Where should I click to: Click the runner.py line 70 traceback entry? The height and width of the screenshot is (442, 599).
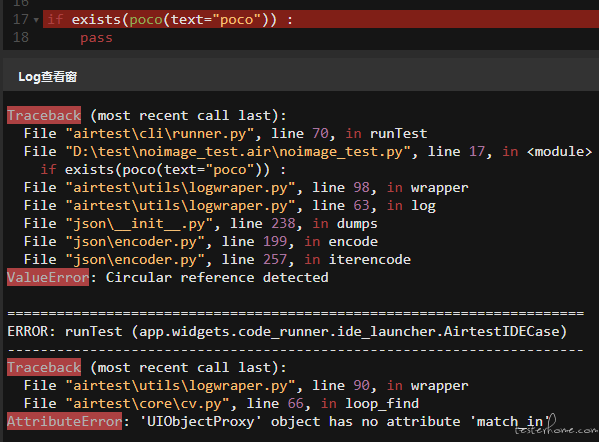225,134
